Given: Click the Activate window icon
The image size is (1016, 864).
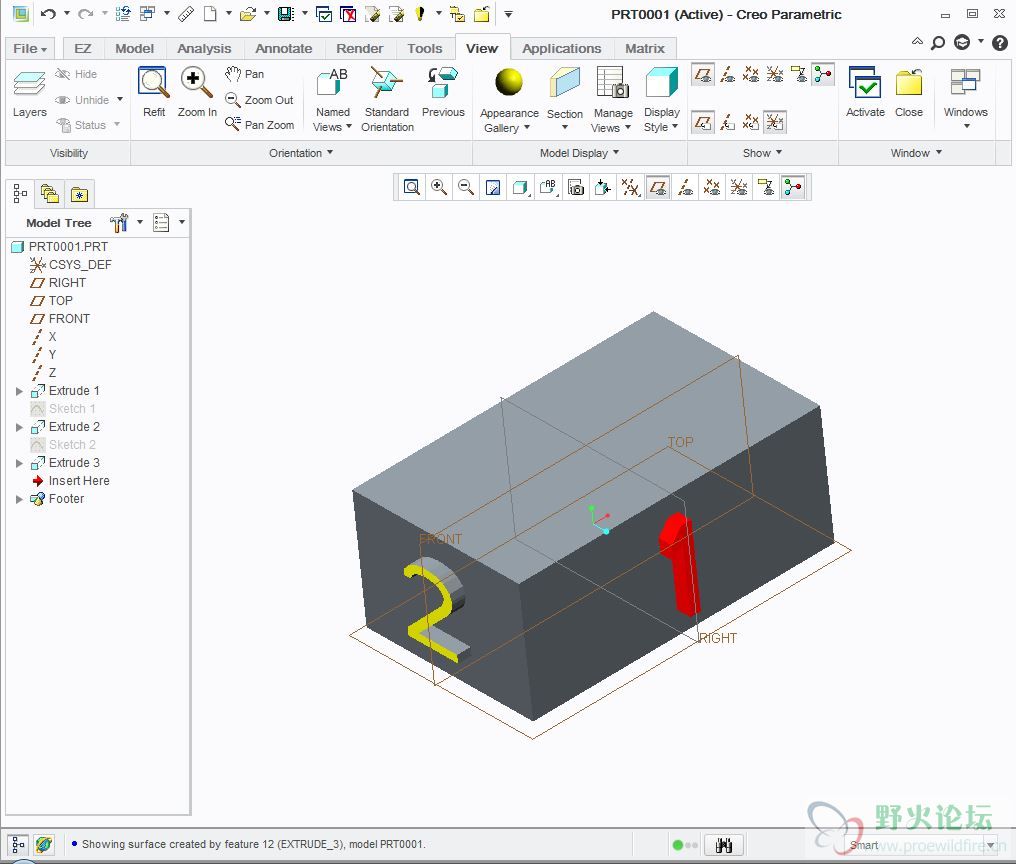Looking at the screenshot, I should pos(865,83).
